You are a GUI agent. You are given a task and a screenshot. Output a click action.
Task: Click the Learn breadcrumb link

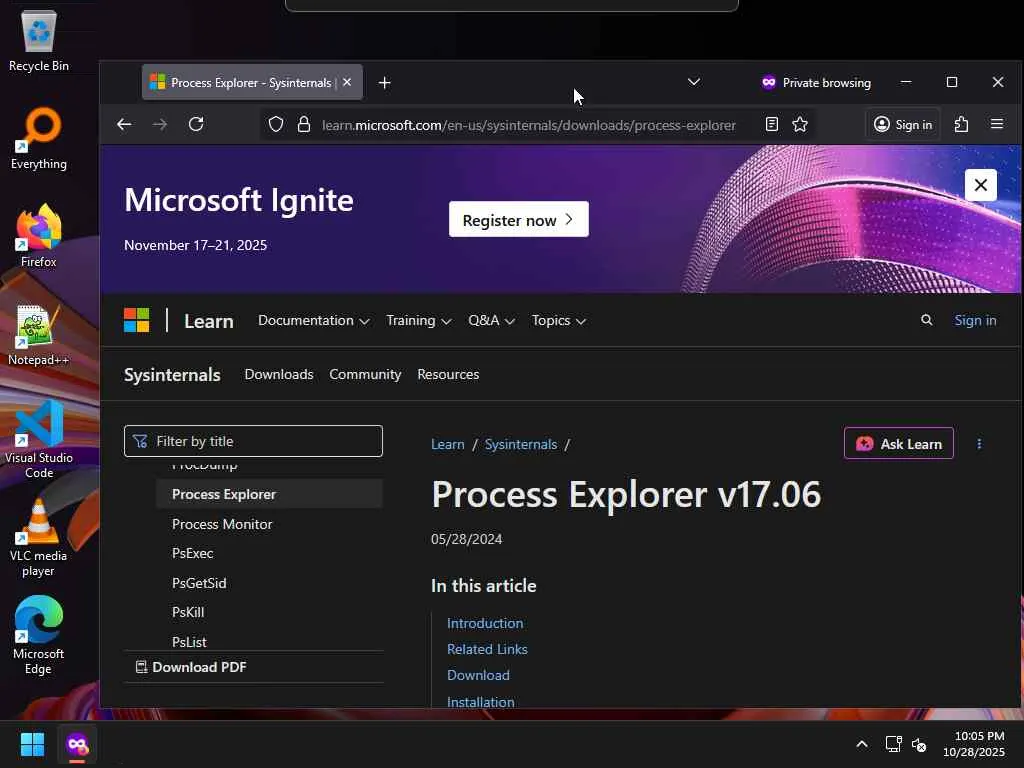(x=448, y=444)
